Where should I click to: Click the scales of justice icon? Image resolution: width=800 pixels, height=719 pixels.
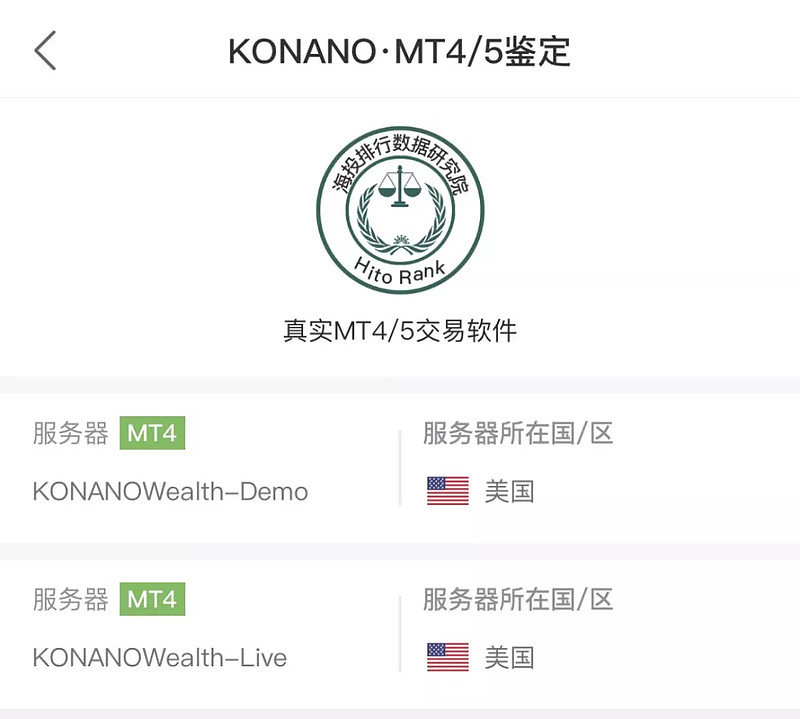click(400, 187)
